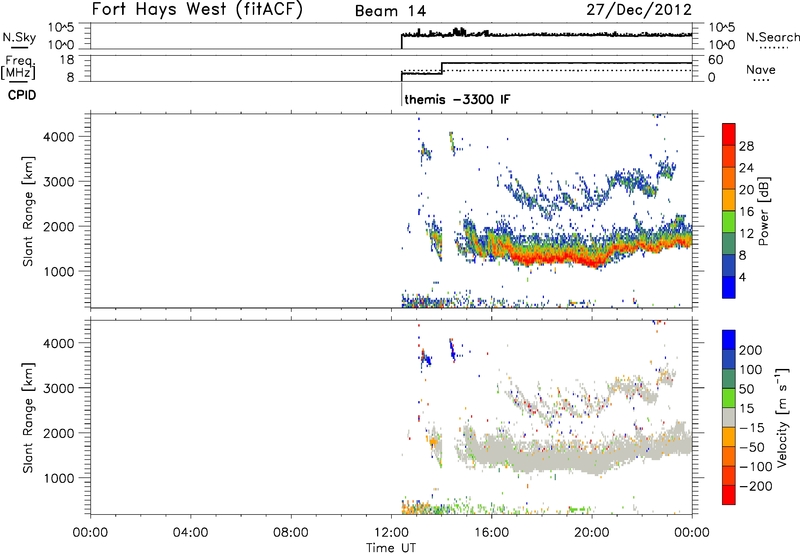The image size is (800, 554).
Task: Click the '04:00' time axis label
Action: (x=190, y=533)
